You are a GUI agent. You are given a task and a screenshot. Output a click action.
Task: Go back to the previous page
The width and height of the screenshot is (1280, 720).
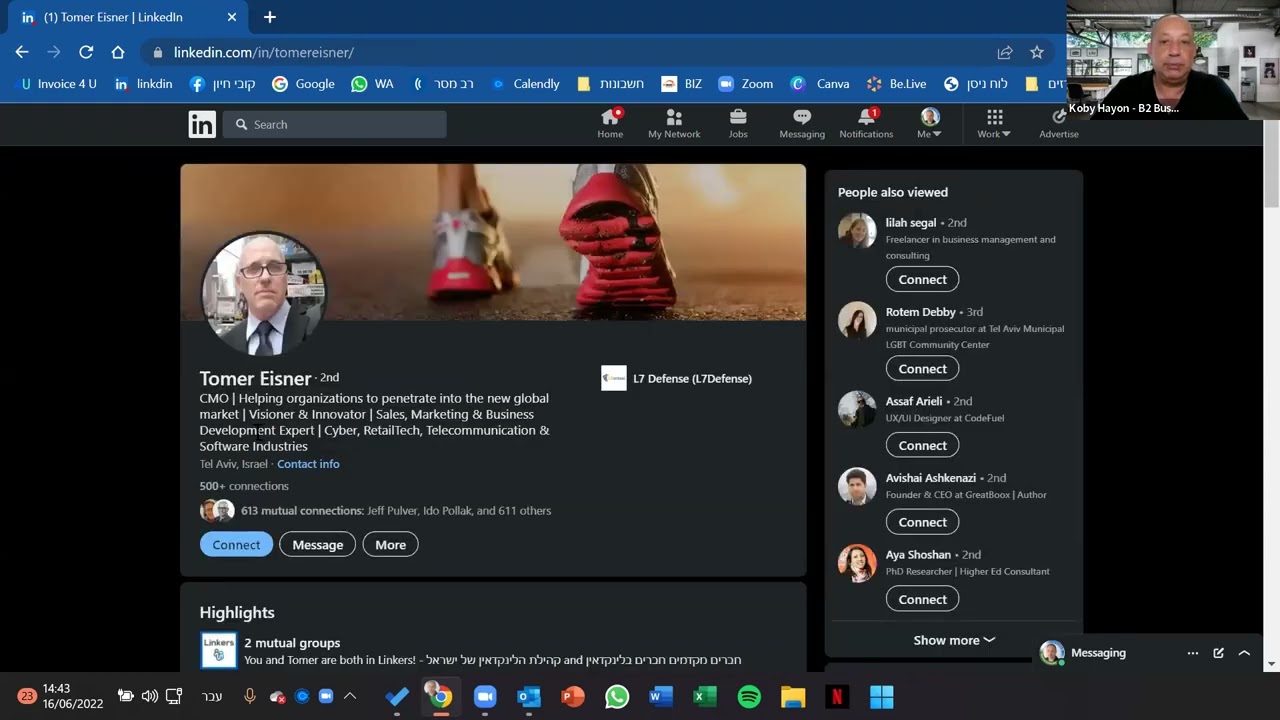22,52
